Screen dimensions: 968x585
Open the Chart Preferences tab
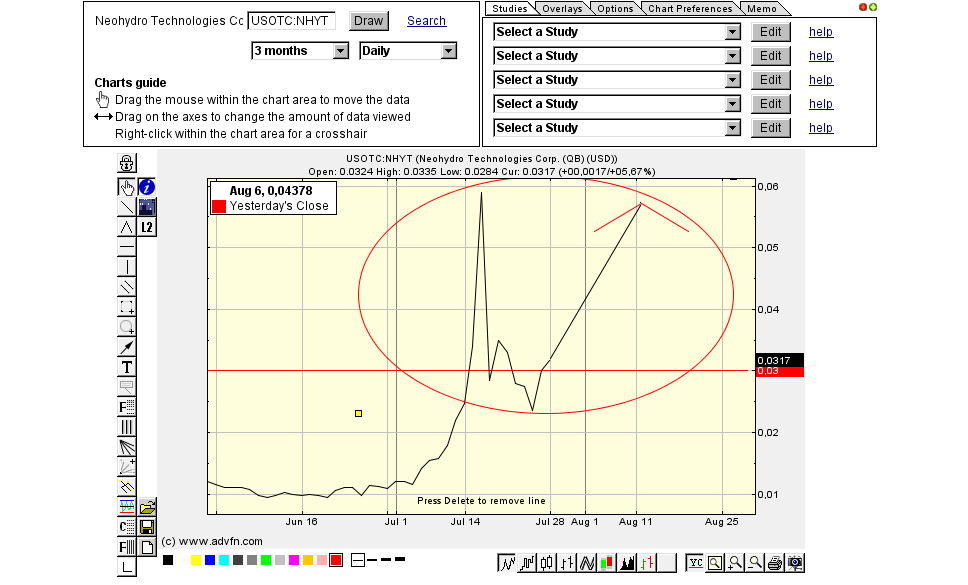point(690,9)
